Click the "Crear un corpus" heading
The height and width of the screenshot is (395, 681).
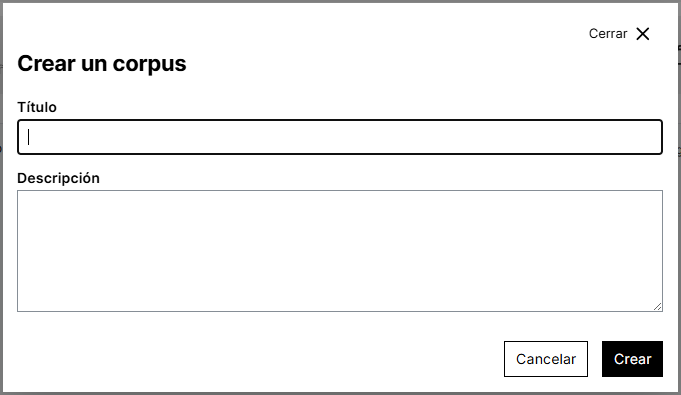(x=102, y=64)
